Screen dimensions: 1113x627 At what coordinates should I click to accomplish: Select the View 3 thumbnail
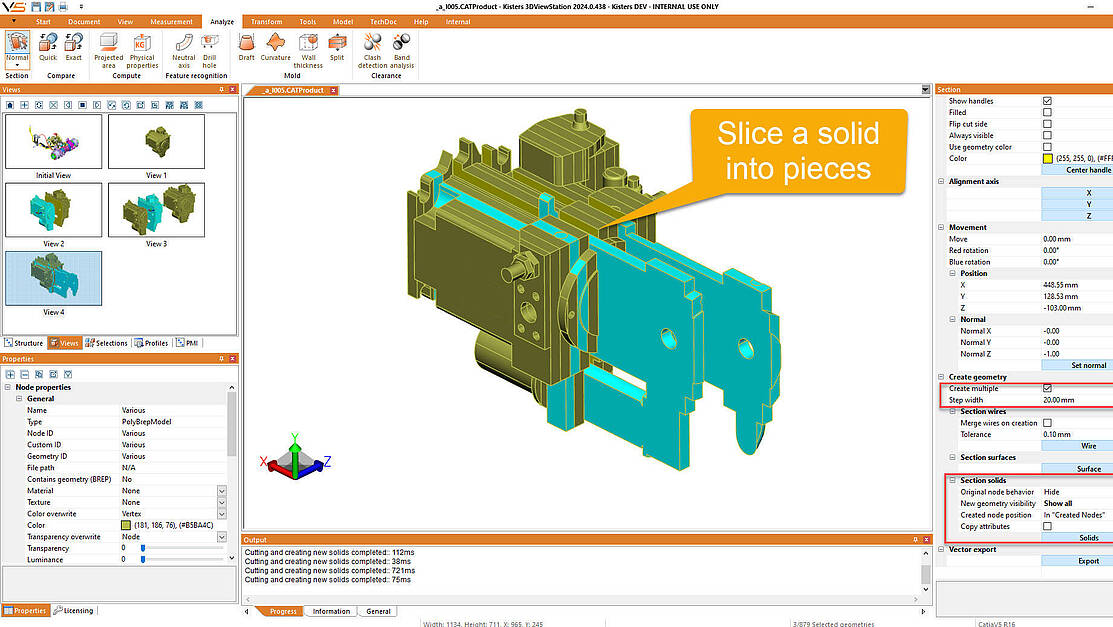pyautogui.click(x=156, y=210)
